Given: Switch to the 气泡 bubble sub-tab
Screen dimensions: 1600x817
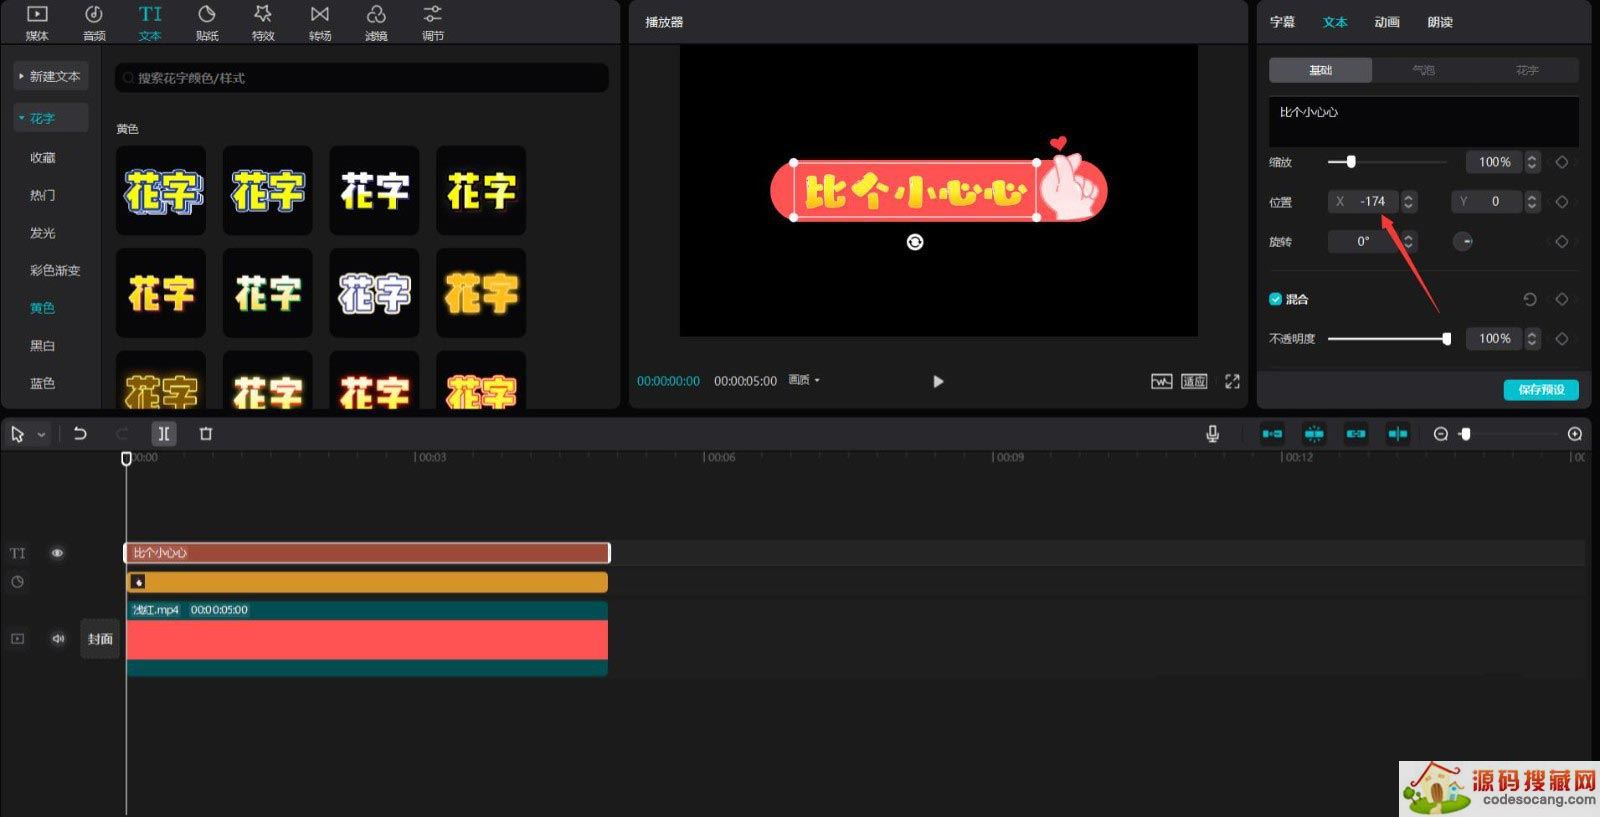Looking at the screenshot, I should tap(1423, 70).
